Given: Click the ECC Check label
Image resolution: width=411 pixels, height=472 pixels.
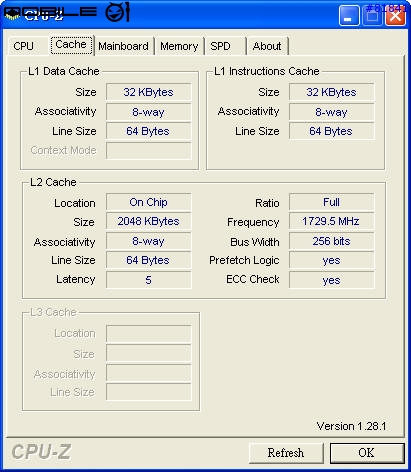Looking at the screenshot, I should point(253,279).
